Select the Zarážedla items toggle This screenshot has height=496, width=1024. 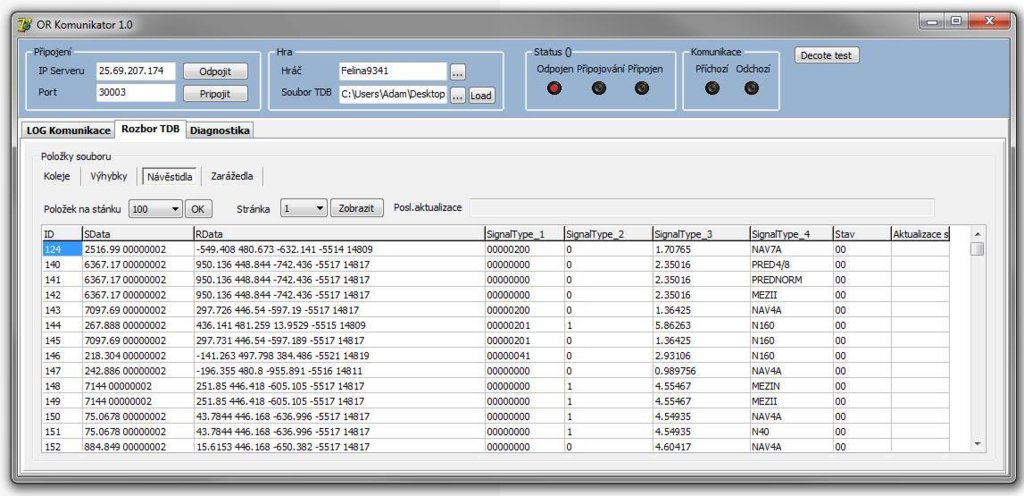232,176
